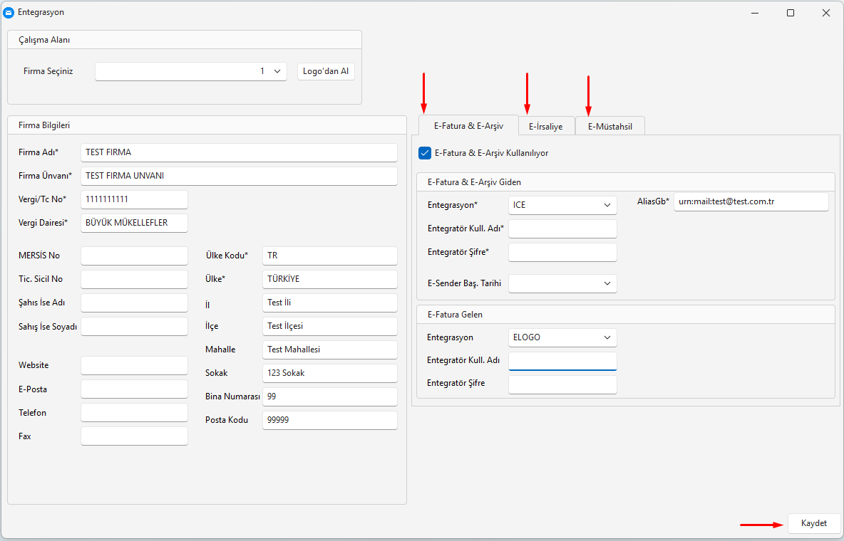This screenshot has width=844, height=541.
Task: Expand the ELOGO integration dropdown
Action: pyautogui.click(x=562, y=338)
